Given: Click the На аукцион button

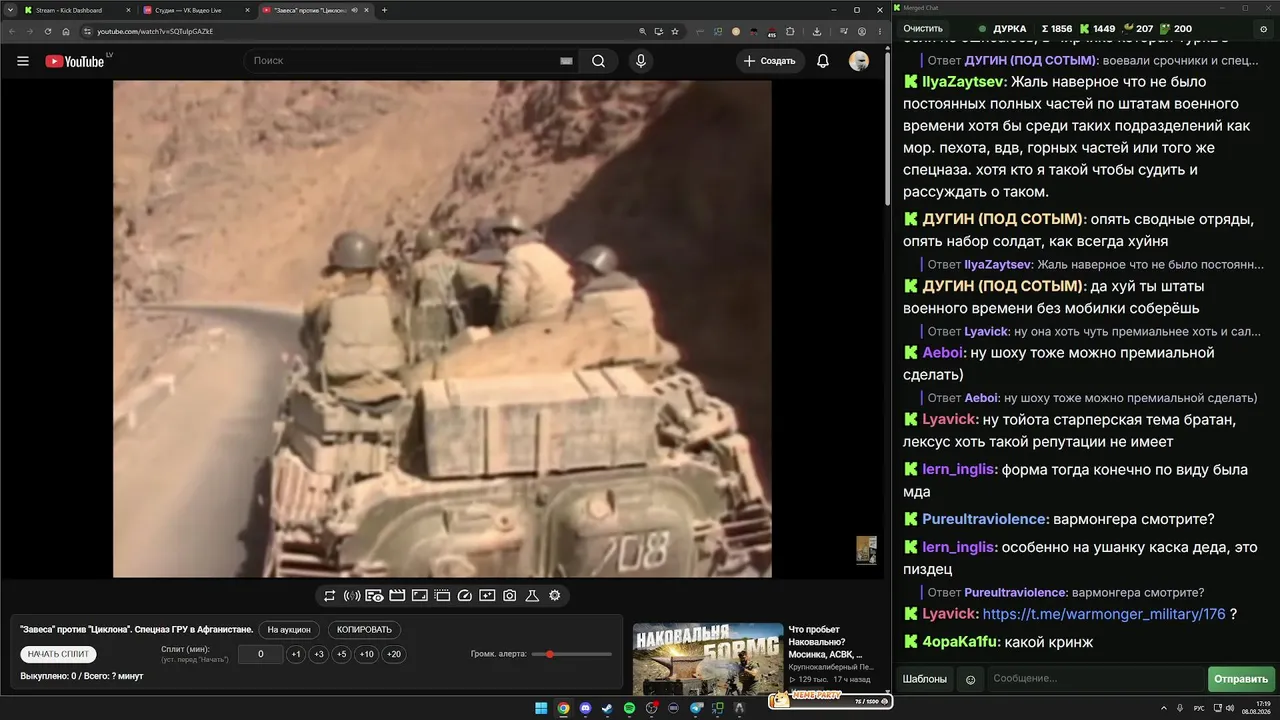Looking at the screenshot, I should (x=290, y=630).
